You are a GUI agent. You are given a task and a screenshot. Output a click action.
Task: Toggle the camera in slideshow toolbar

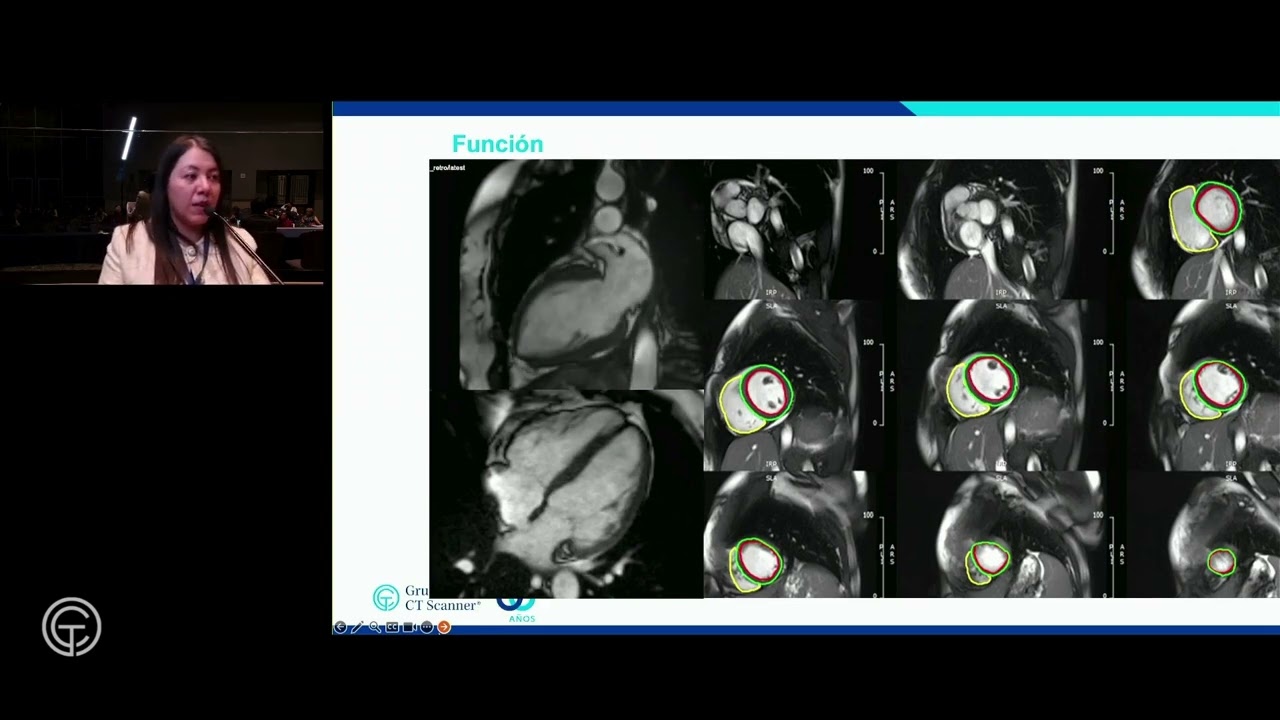pyautogui.click(x=409, y=627)
